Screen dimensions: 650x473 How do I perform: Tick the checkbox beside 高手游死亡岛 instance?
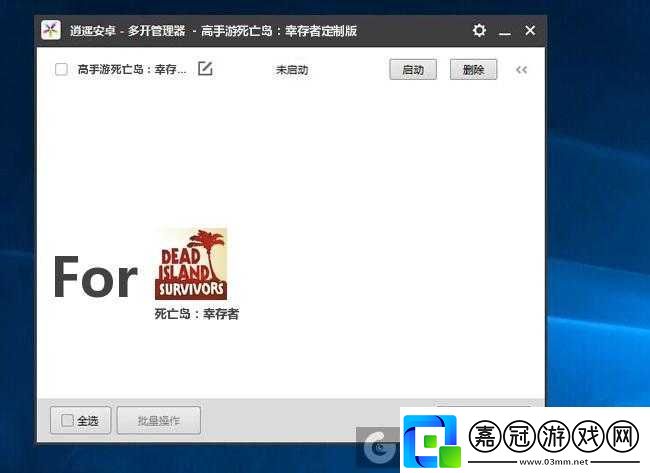coord(61,69)
